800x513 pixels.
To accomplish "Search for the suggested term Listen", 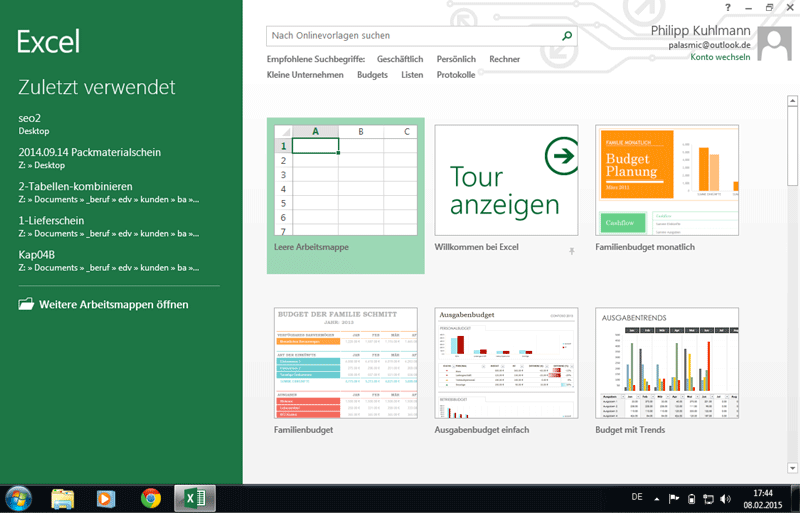I will click(412, 75).
